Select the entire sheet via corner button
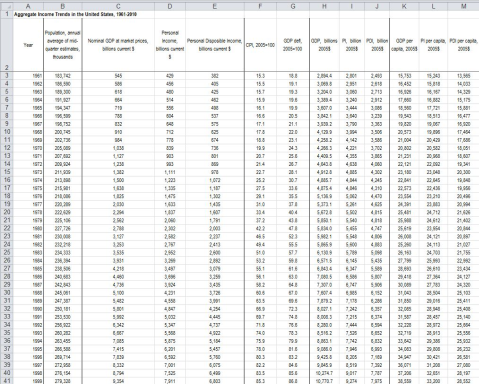479x384 pixels. pyautogui.click(x=6, y=7)
